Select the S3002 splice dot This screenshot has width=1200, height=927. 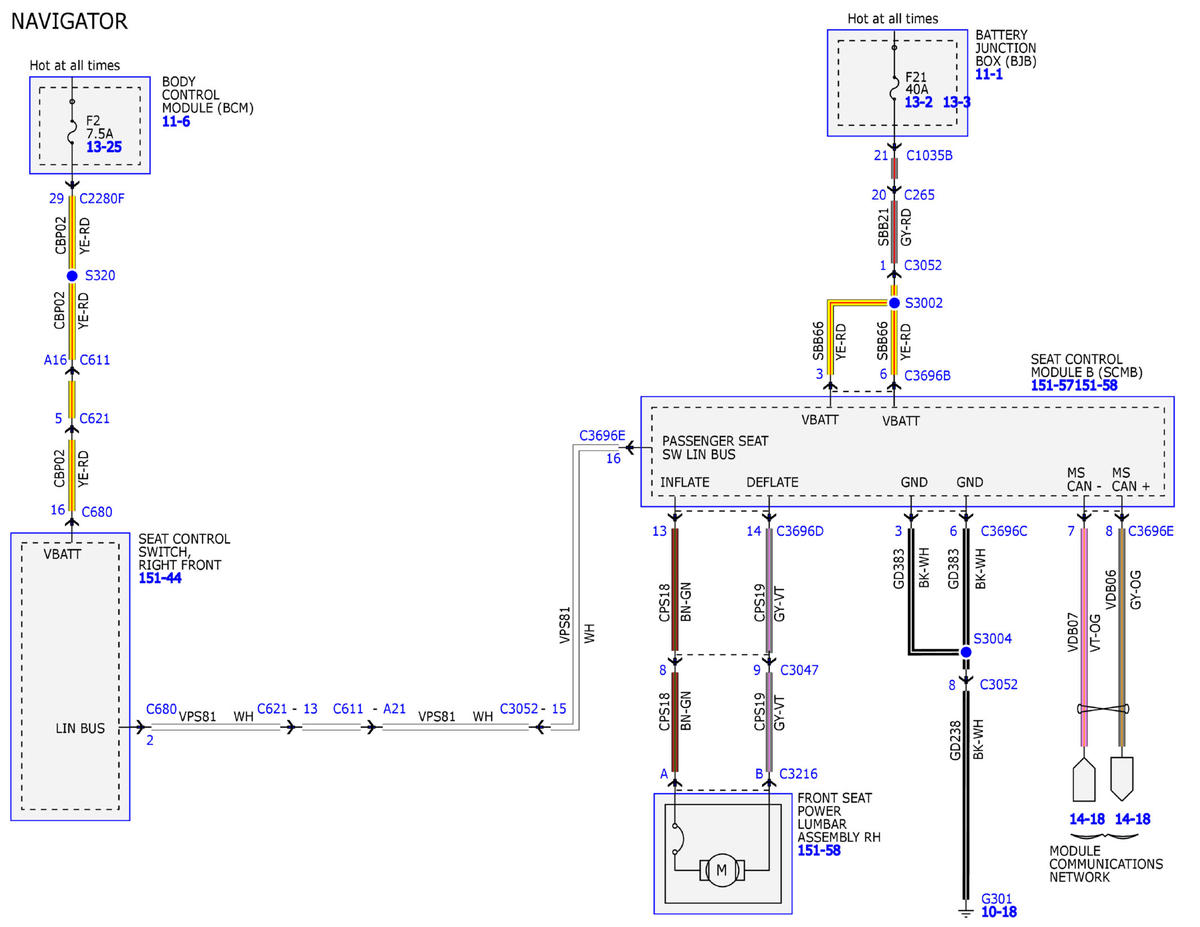[895, 302]
